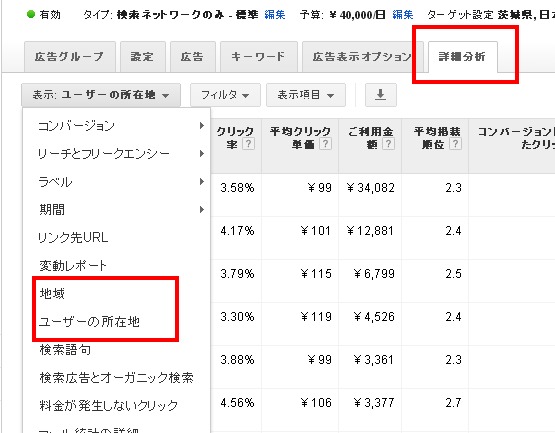Viewport: 555px width, 433px height.
Task: Open the 表示項目 dropdown
Action: (x=305, y=95)
